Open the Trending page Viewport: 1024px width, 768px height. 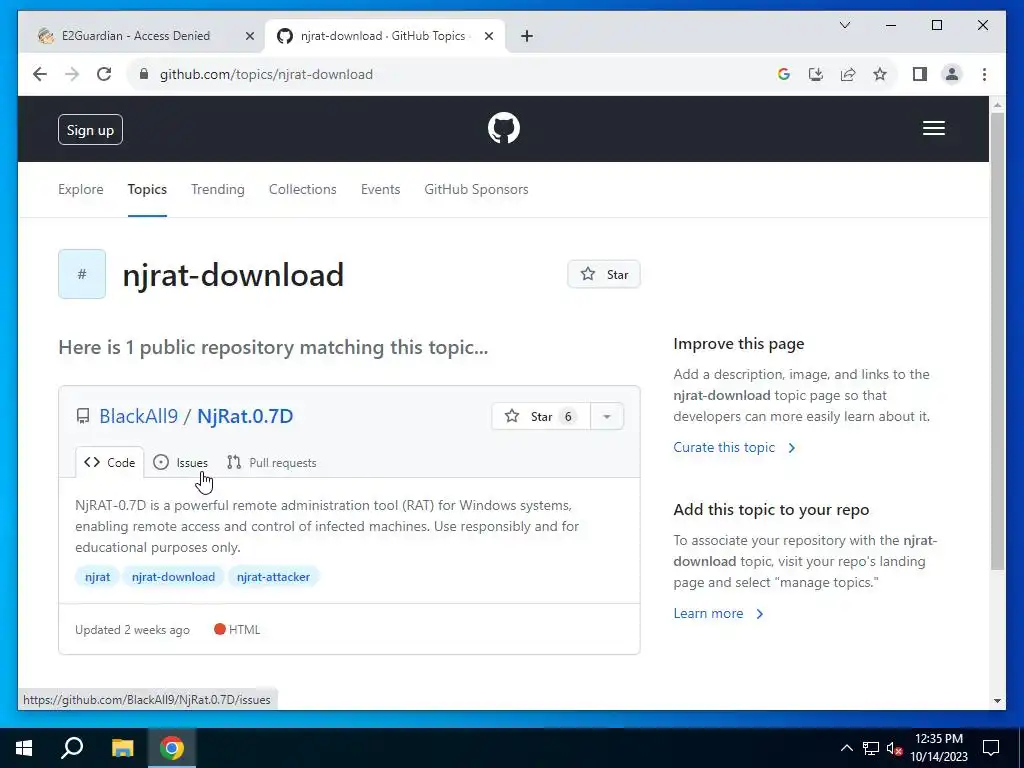click(217, 189)
